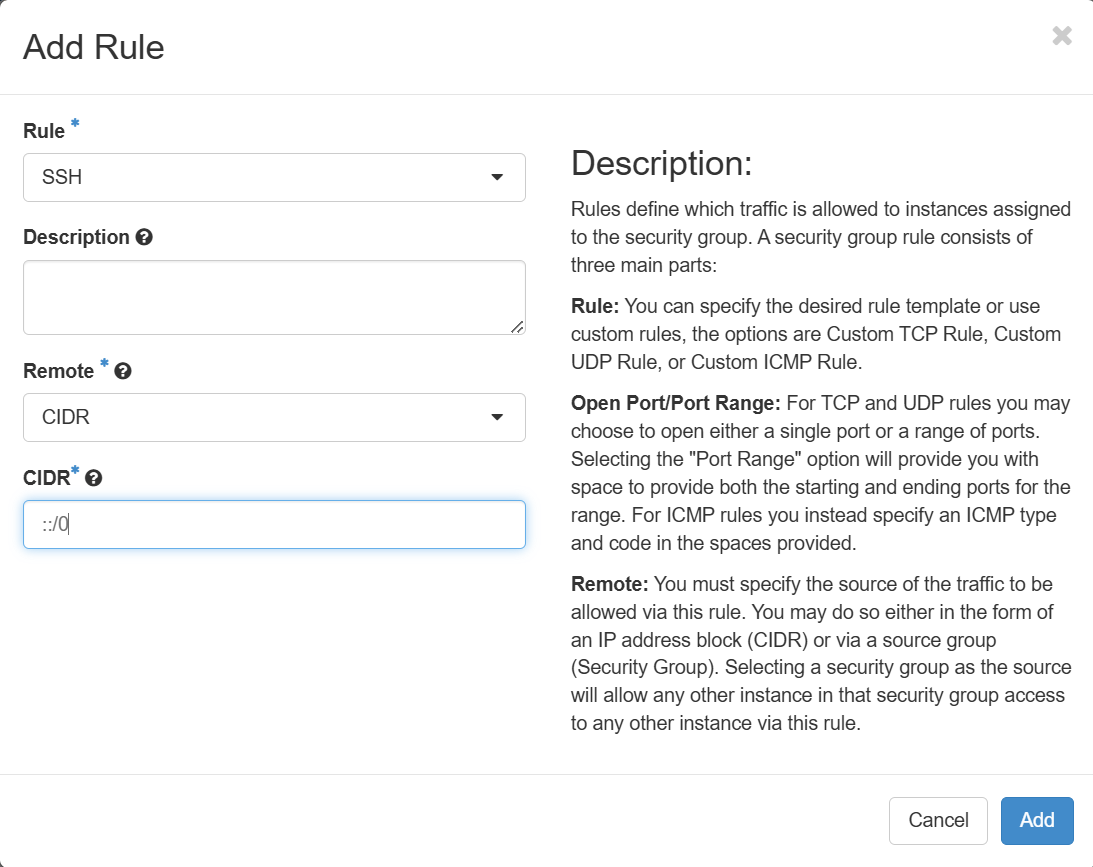Screen dimensions: 1093x867
Task: Click the question mark next to CIDR
Action: pyautogui.click(x=94, y=478)
